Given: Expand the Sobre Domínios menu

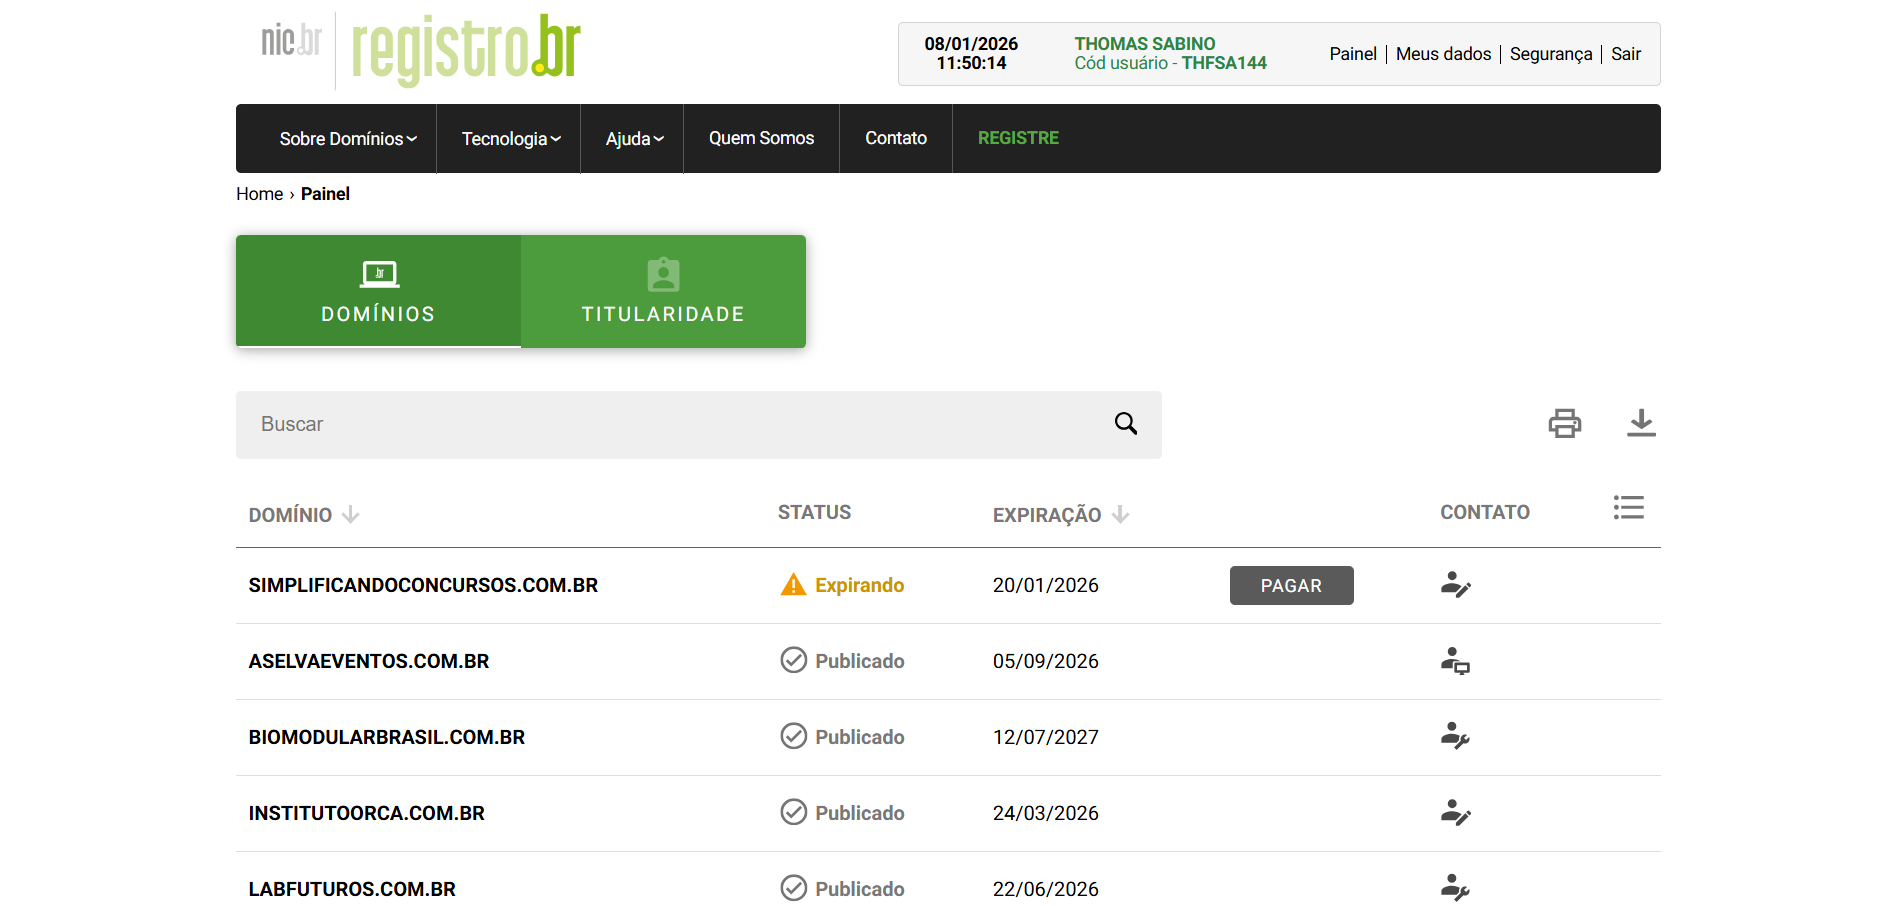Looking at the screenshot, I should click(347, 139).
